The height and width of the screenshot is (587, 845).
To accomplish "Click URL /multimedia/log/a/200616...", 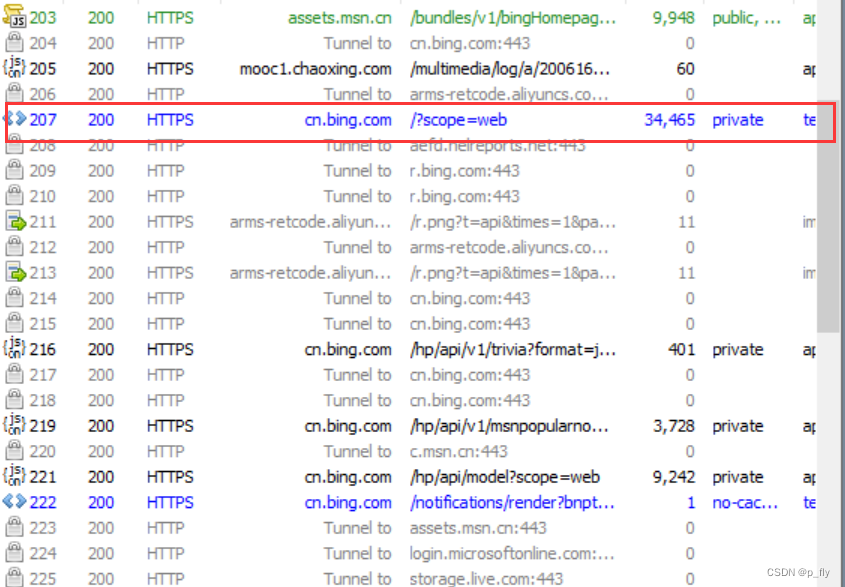I will point(510,69).
